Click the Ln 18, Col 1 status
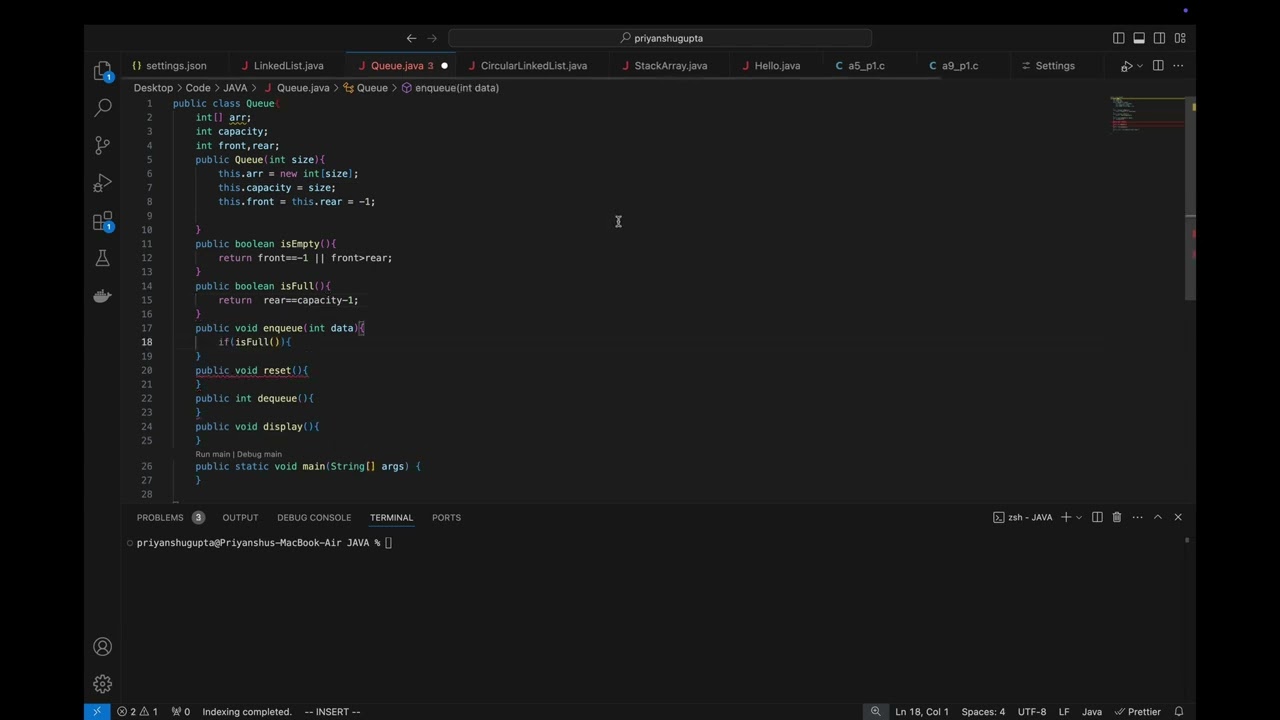This screenshot has height=720, width=1280. (922, 712)
